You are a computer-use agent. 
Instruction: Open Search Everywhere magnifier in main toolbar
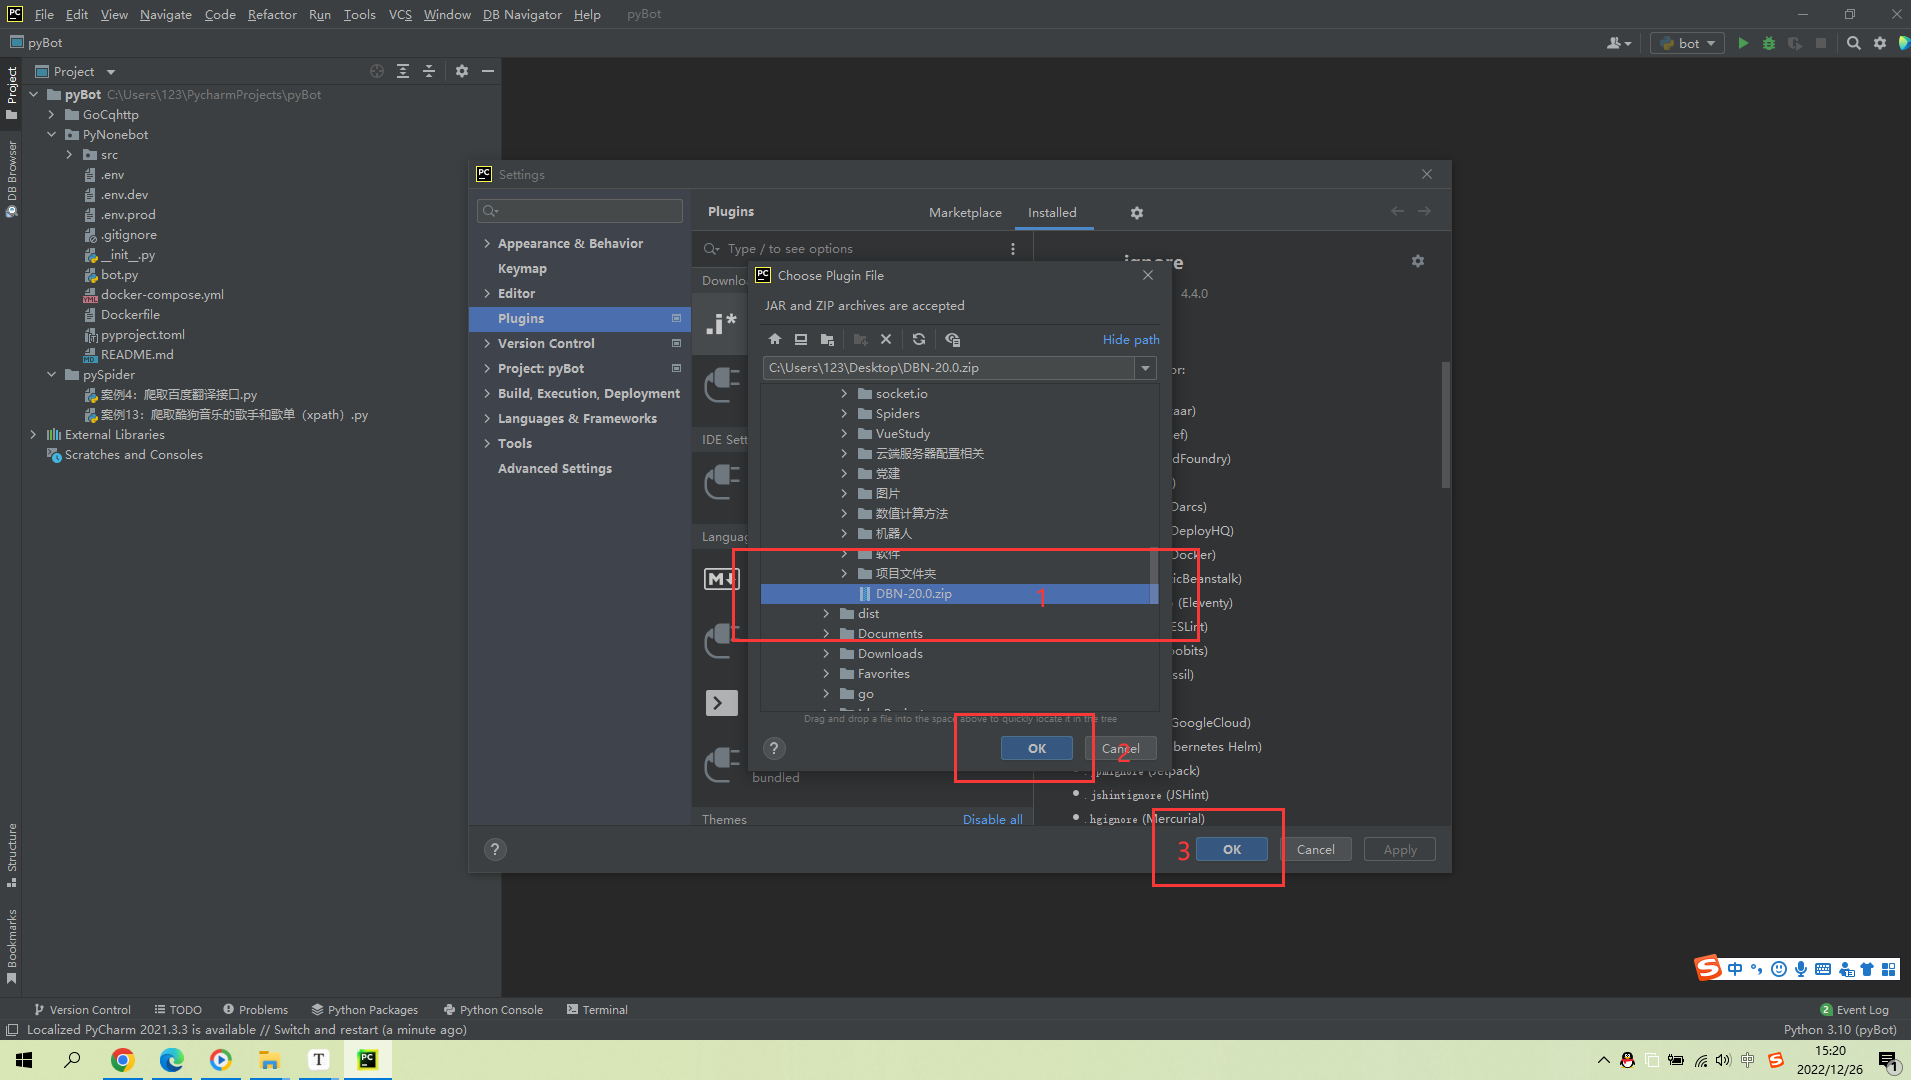click(1854, 43)
